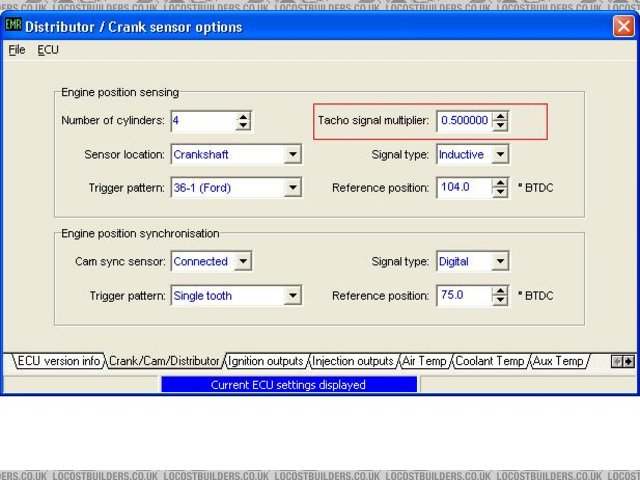The height and width of the screenshot is (480, 640).
Task: Open the ECU menu
Action: click(48, 50)
